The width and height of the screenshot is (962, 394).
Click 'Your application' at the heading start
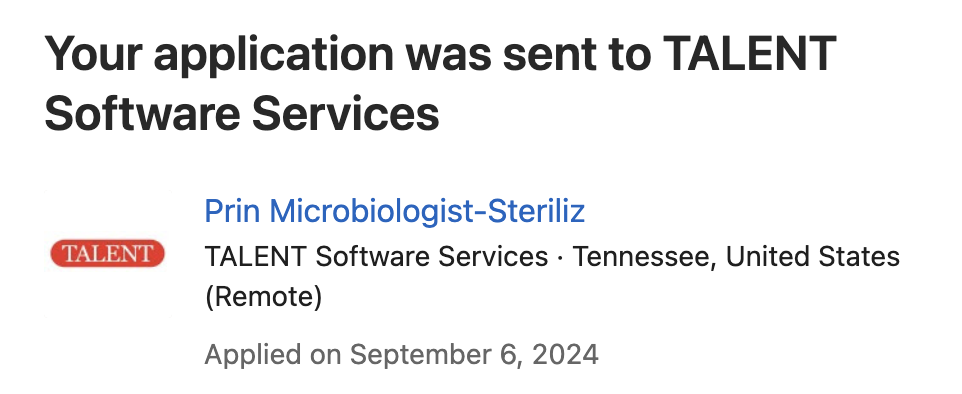coord(219,54)
